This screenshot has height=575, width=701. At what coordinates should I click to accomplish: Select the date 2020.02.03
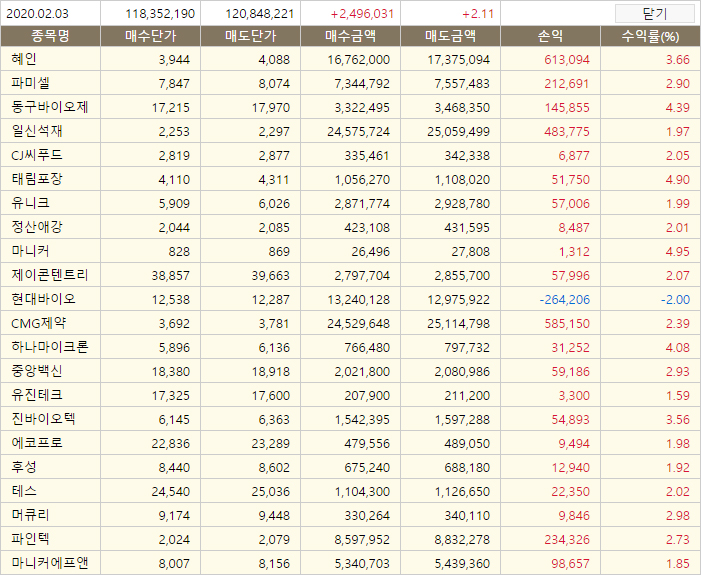click(38, 14)
